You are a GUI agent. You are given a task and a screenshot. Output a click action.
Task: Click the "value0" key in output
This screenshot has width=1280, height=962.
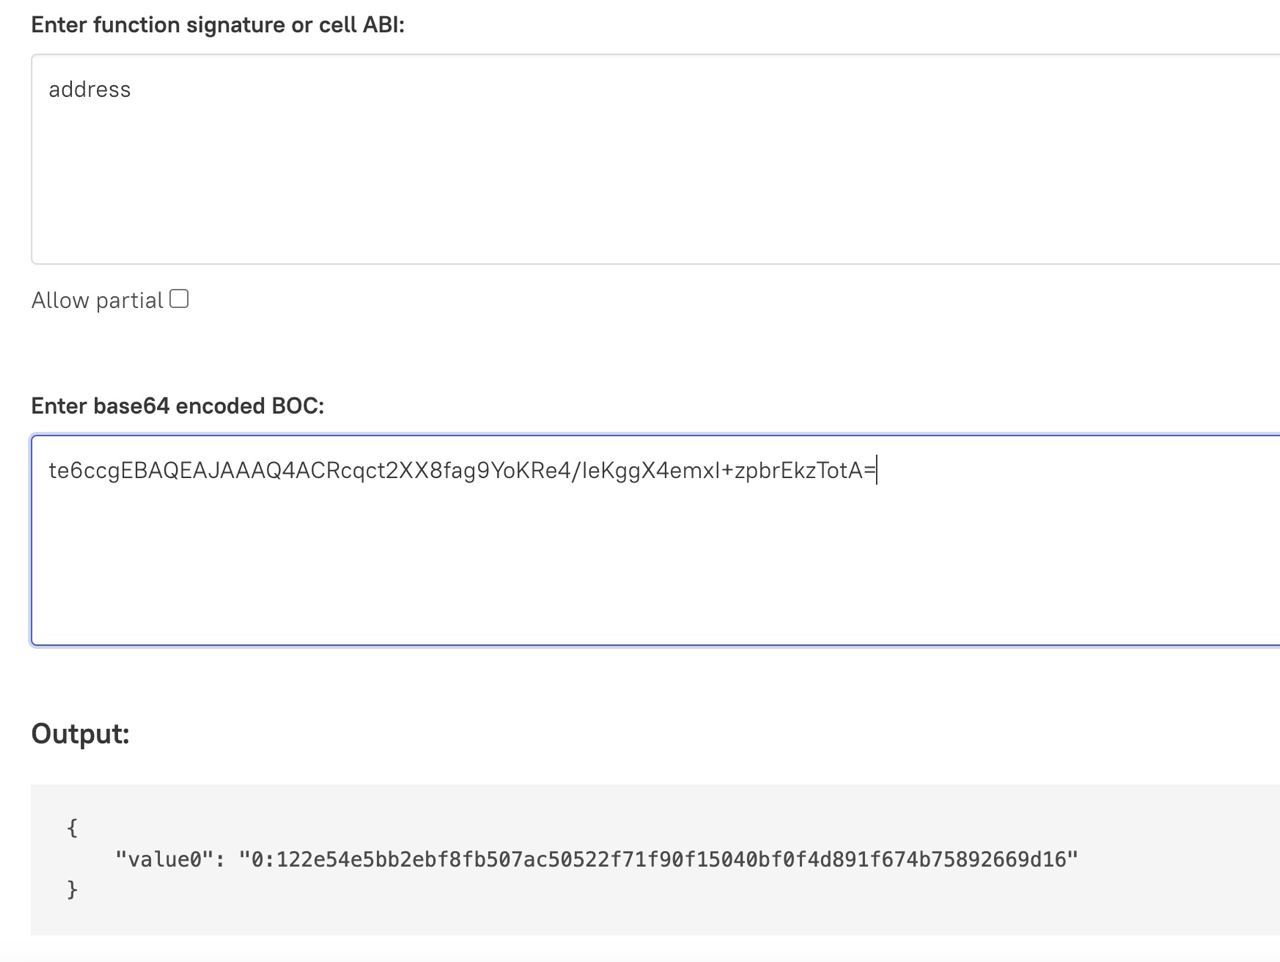[165, 860]
